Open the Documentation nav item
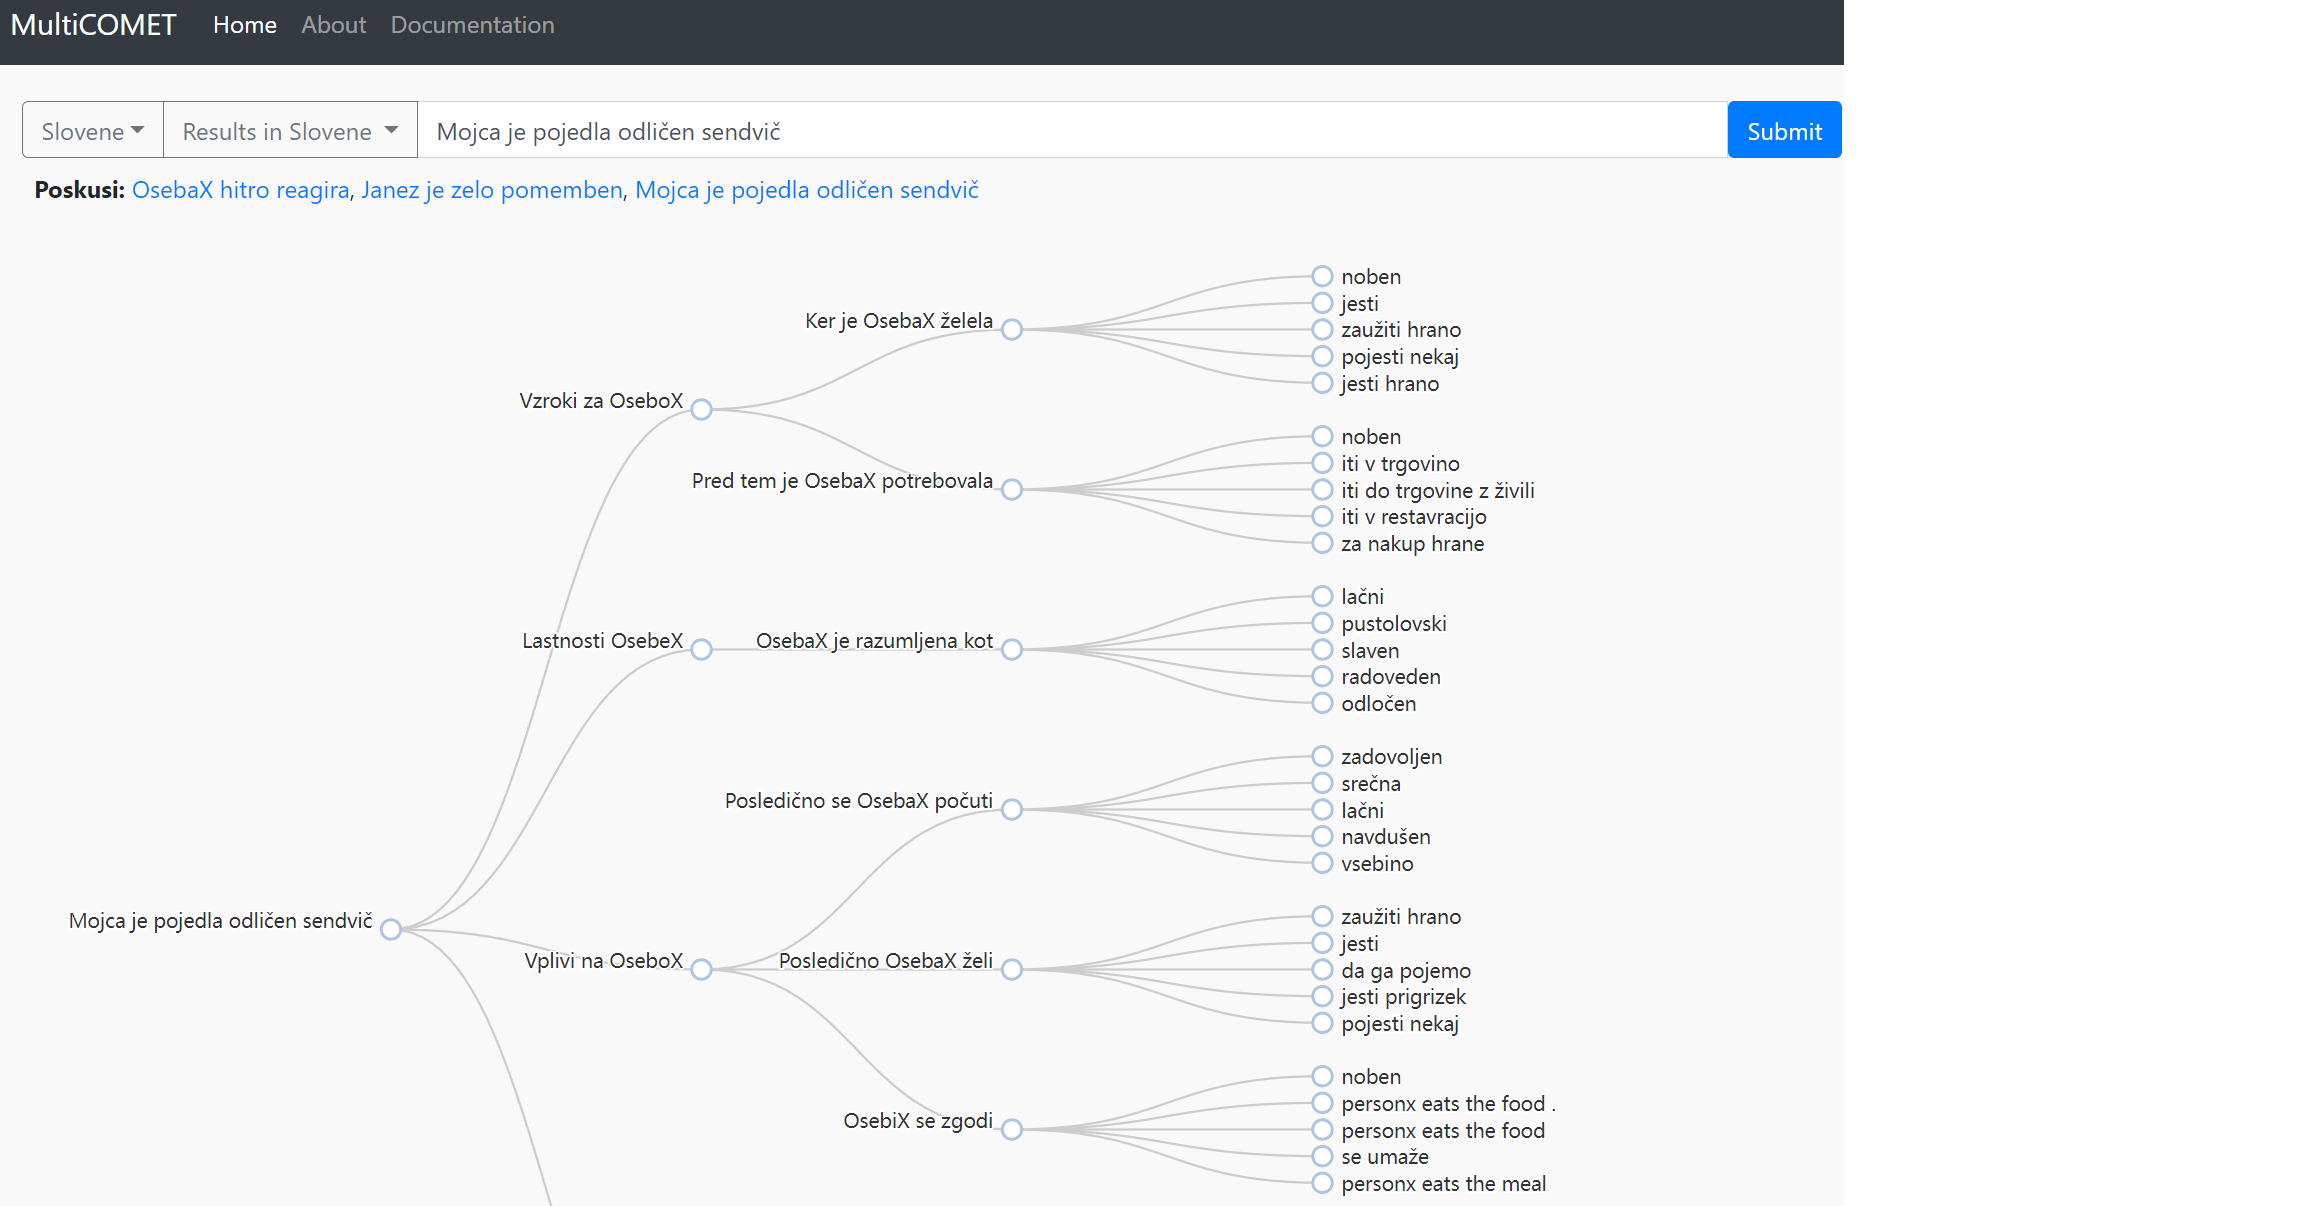This screenshot has width=2304, height=1206. pos(472,25)
